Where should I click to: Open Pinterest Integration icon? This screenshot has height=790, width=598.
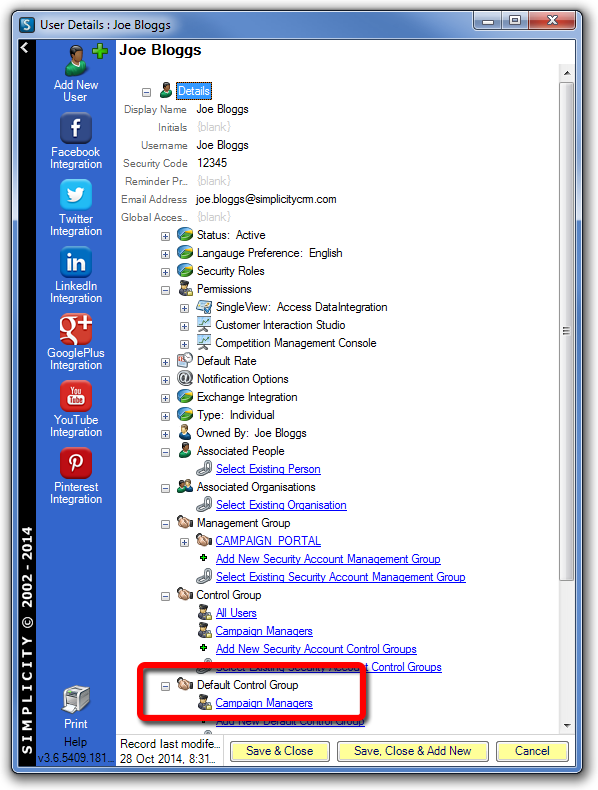[76, 463]
